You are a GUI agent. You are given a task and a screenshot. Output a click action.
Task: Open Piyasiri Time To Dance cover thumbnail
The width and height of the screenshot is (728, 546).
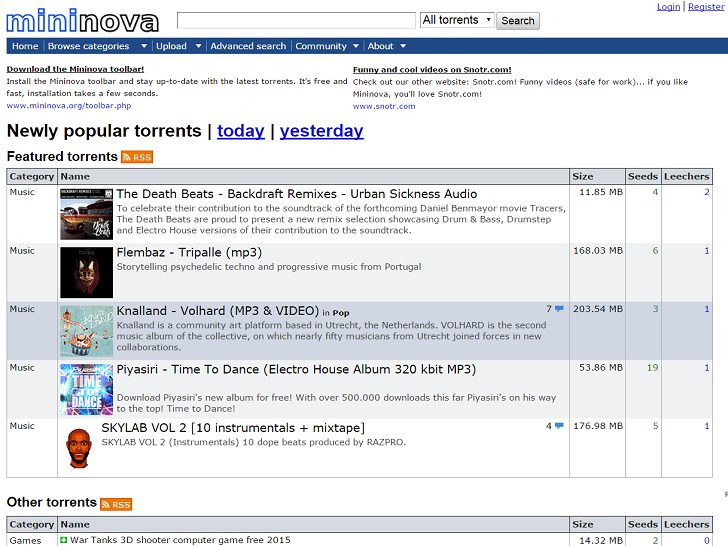click(x=86, y=390)
